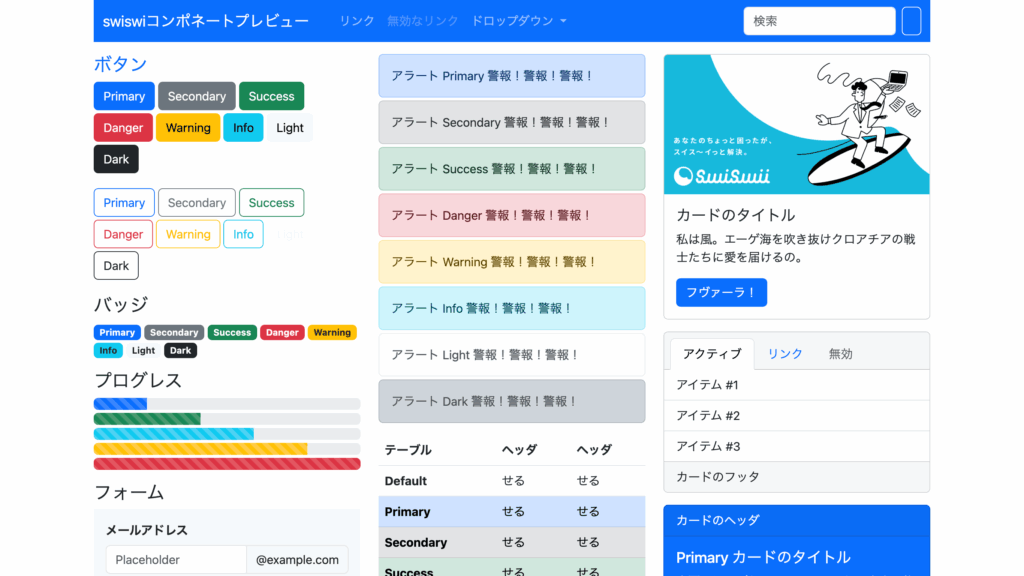Open the swiswiコンポネートプレビュー brand link
Image resolution: width=1024 pixels, height=576 pixels.
tap(206, 21)
